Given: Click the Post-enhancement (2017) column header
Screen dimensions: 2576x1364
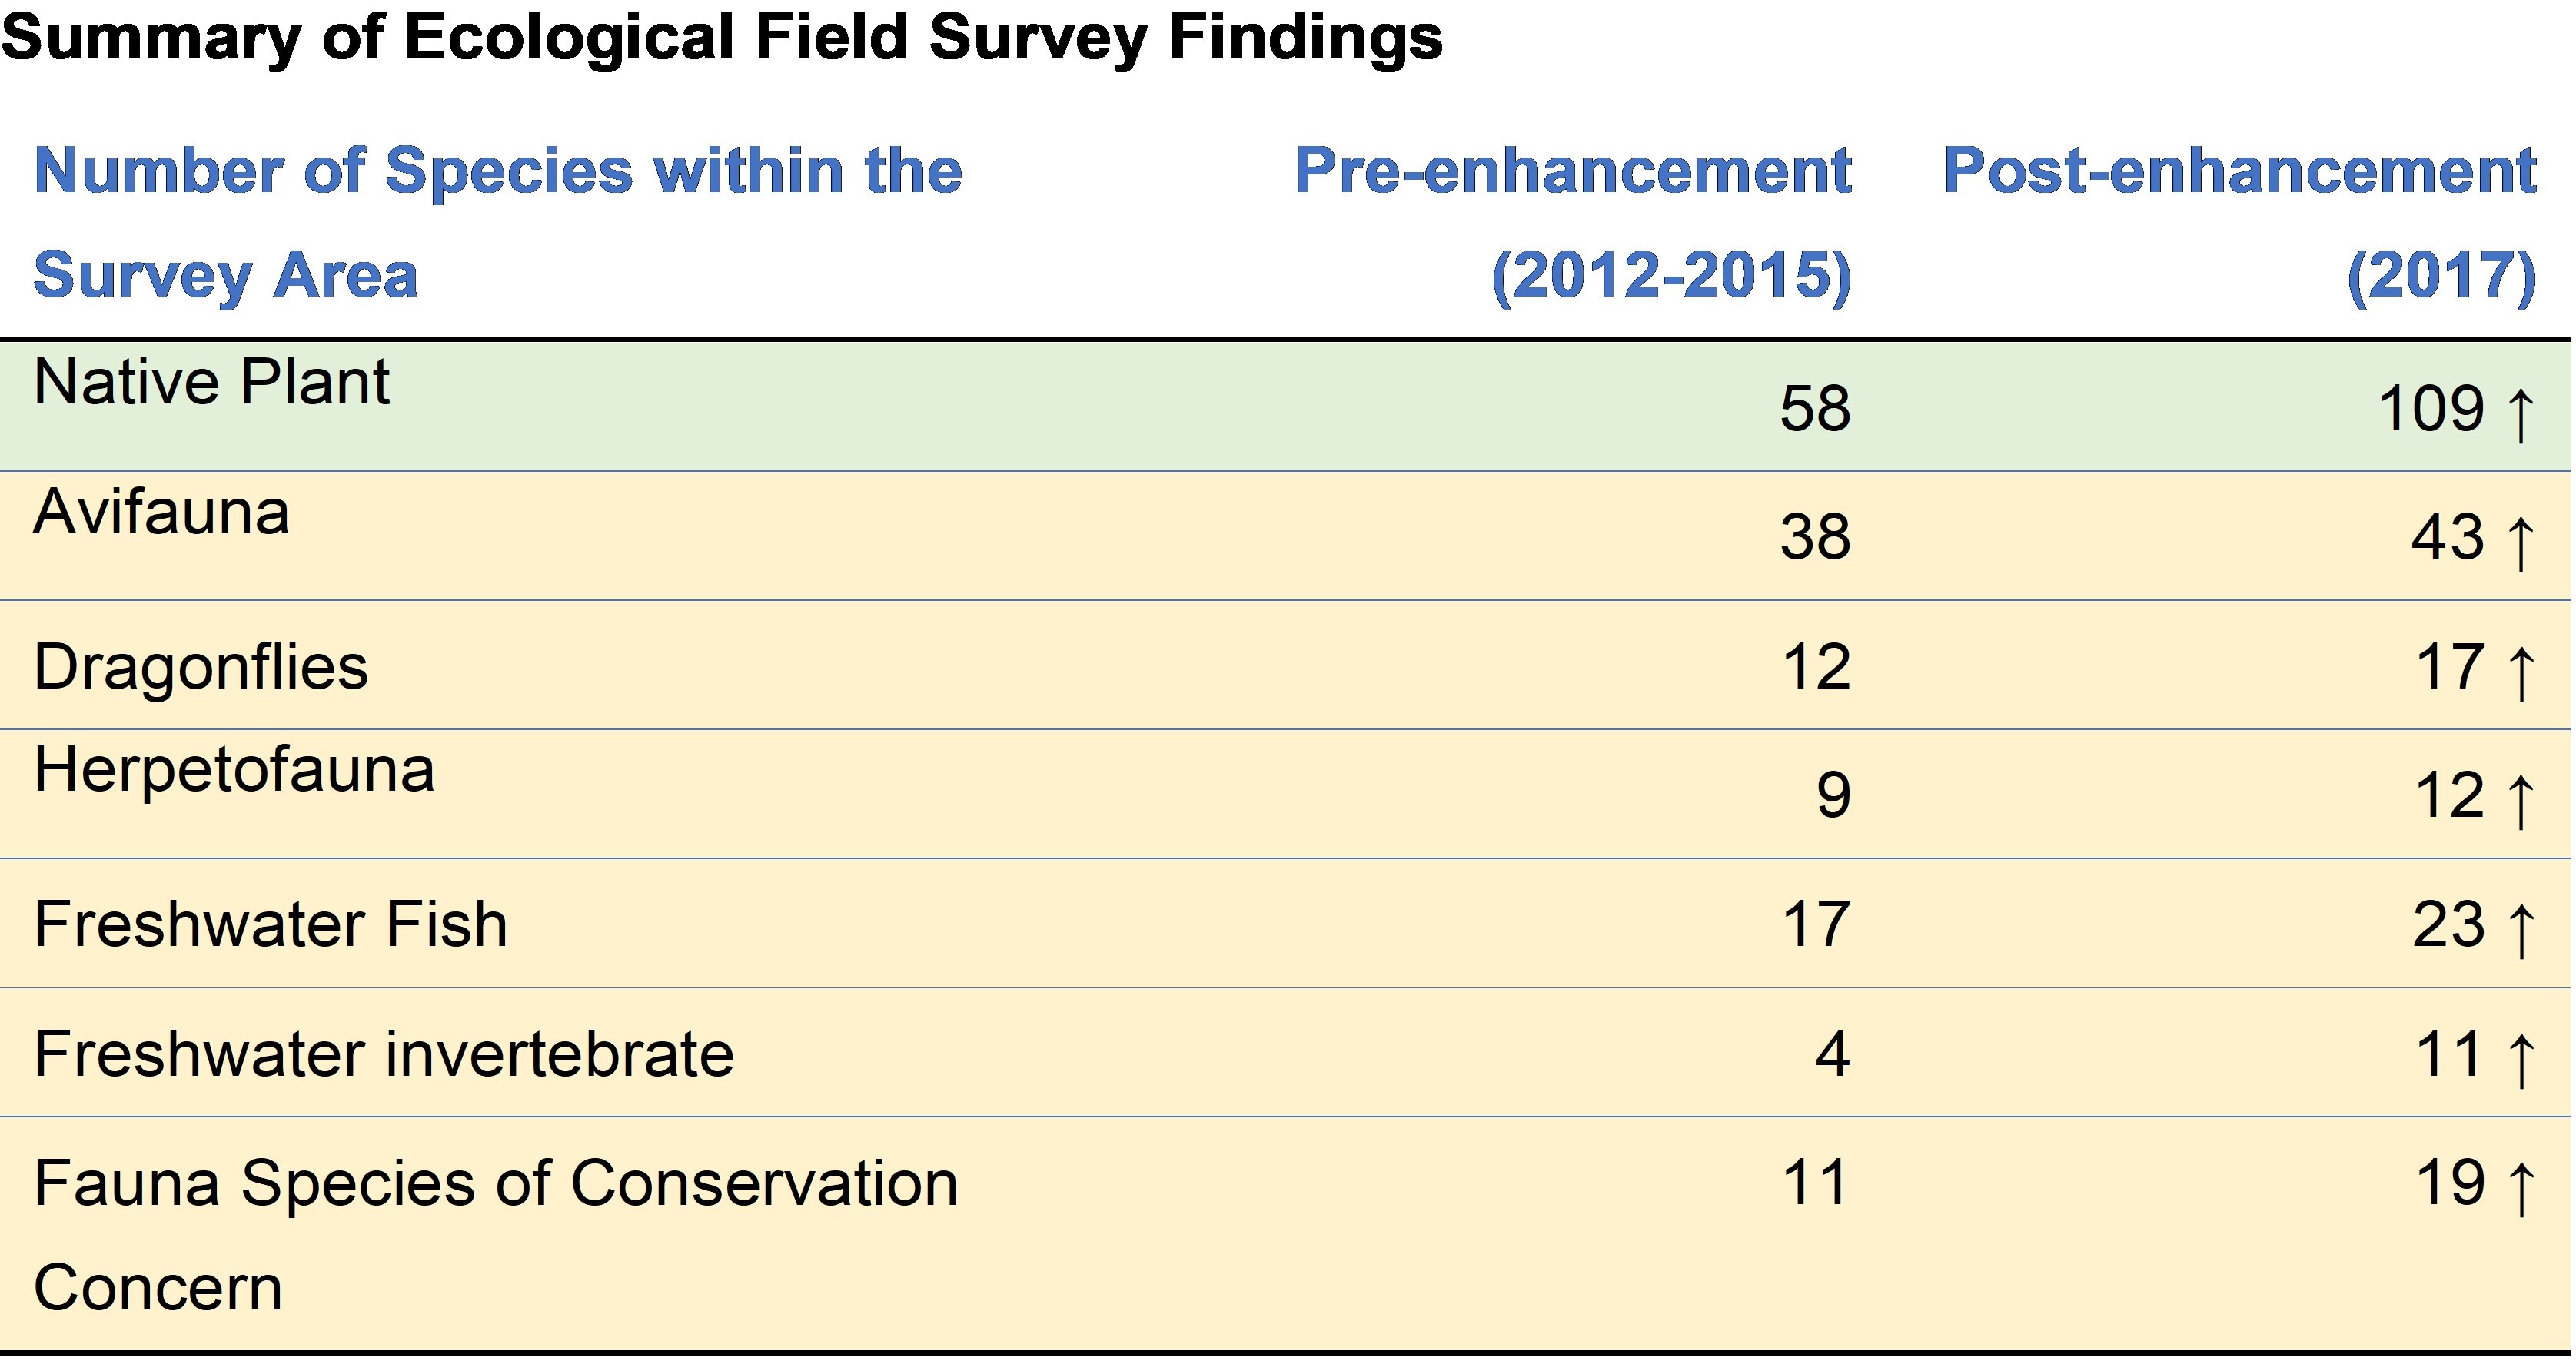Looking at the screenshot, I should (x=2239, y=222).
